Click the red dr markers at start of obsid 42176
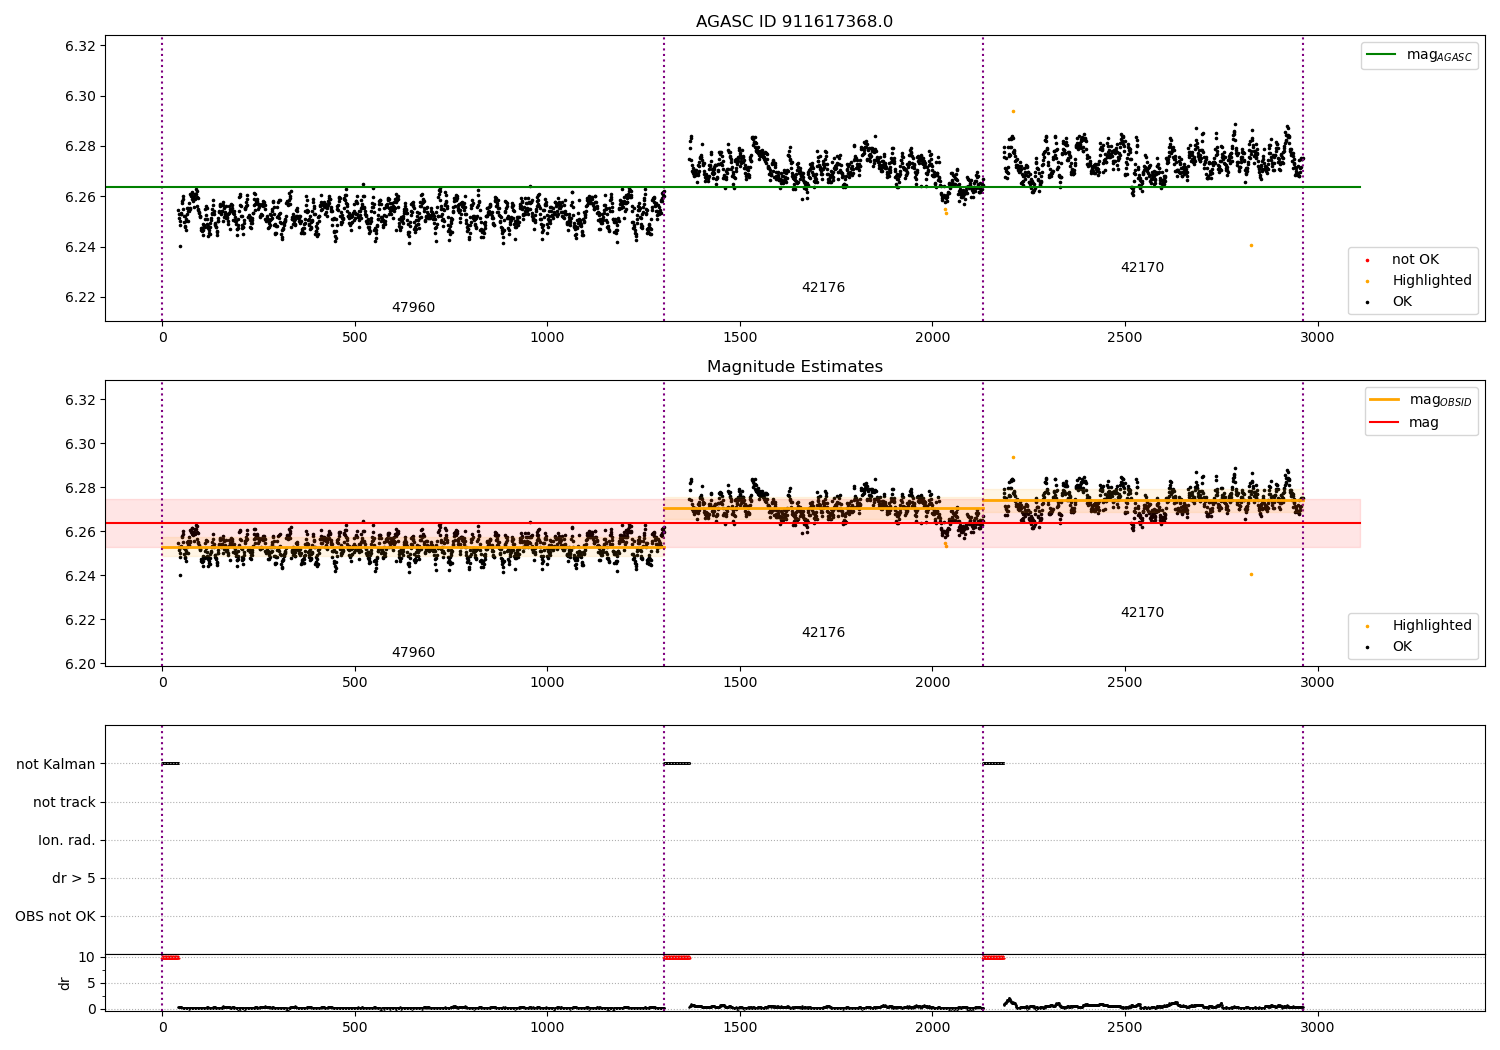The image size is (1500, 1050). pyautogui.click(x=677, y=958)
